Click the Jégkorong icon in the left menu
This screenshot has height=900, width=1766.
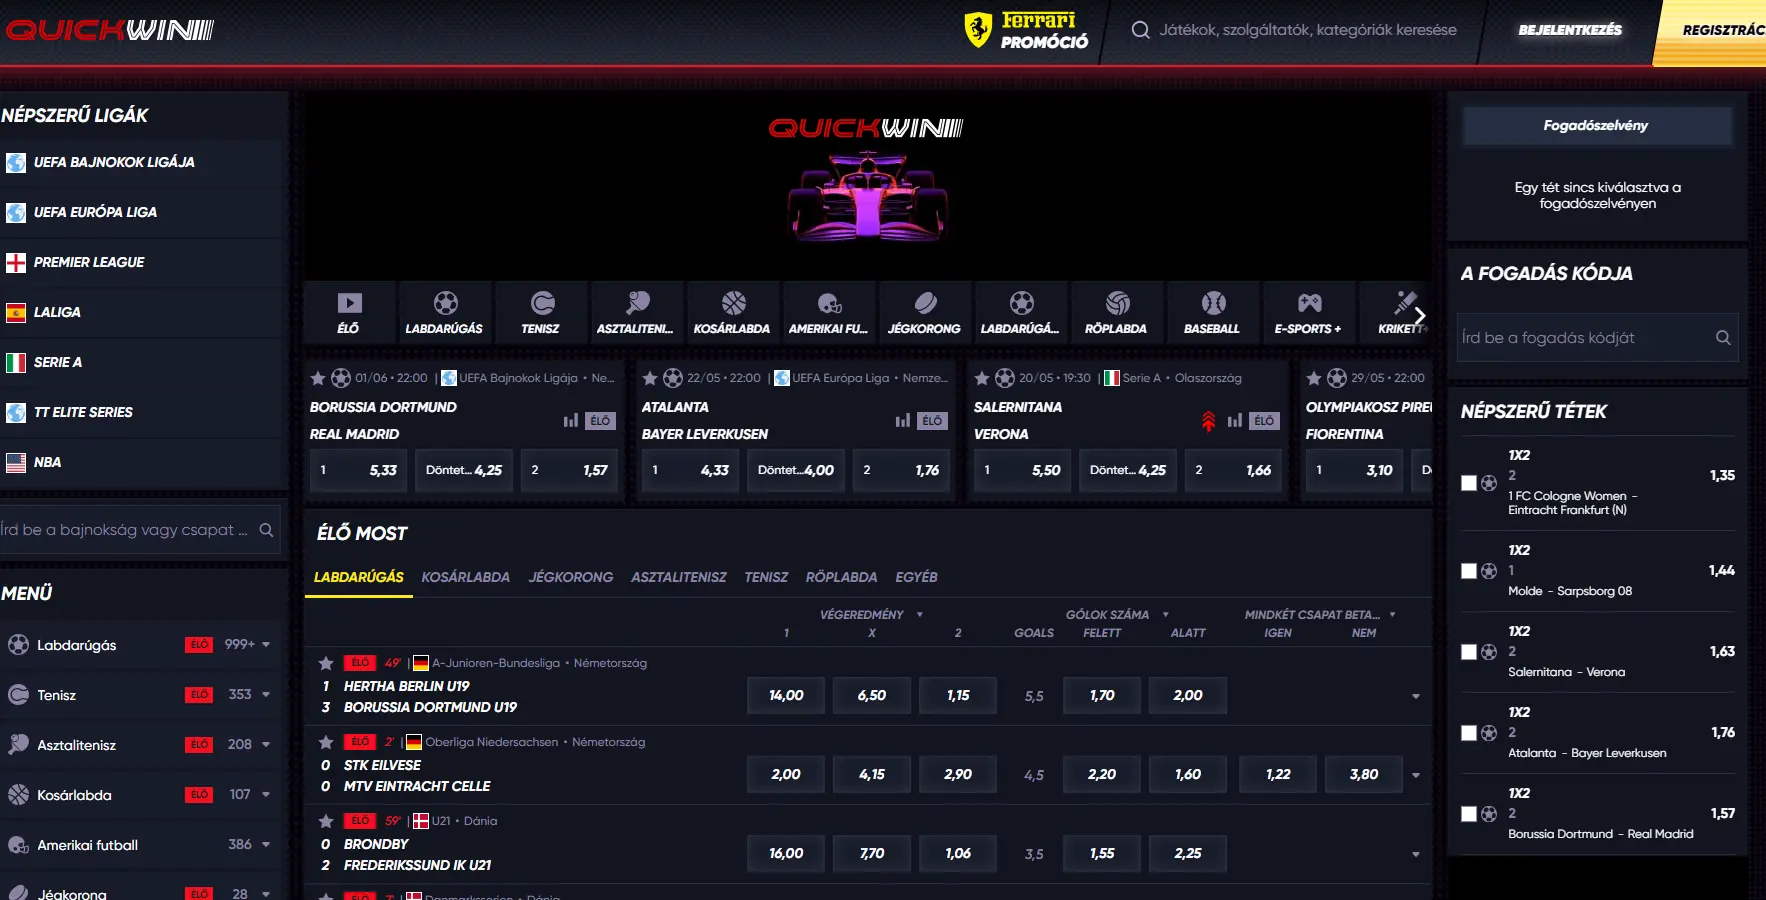[19, 893]
